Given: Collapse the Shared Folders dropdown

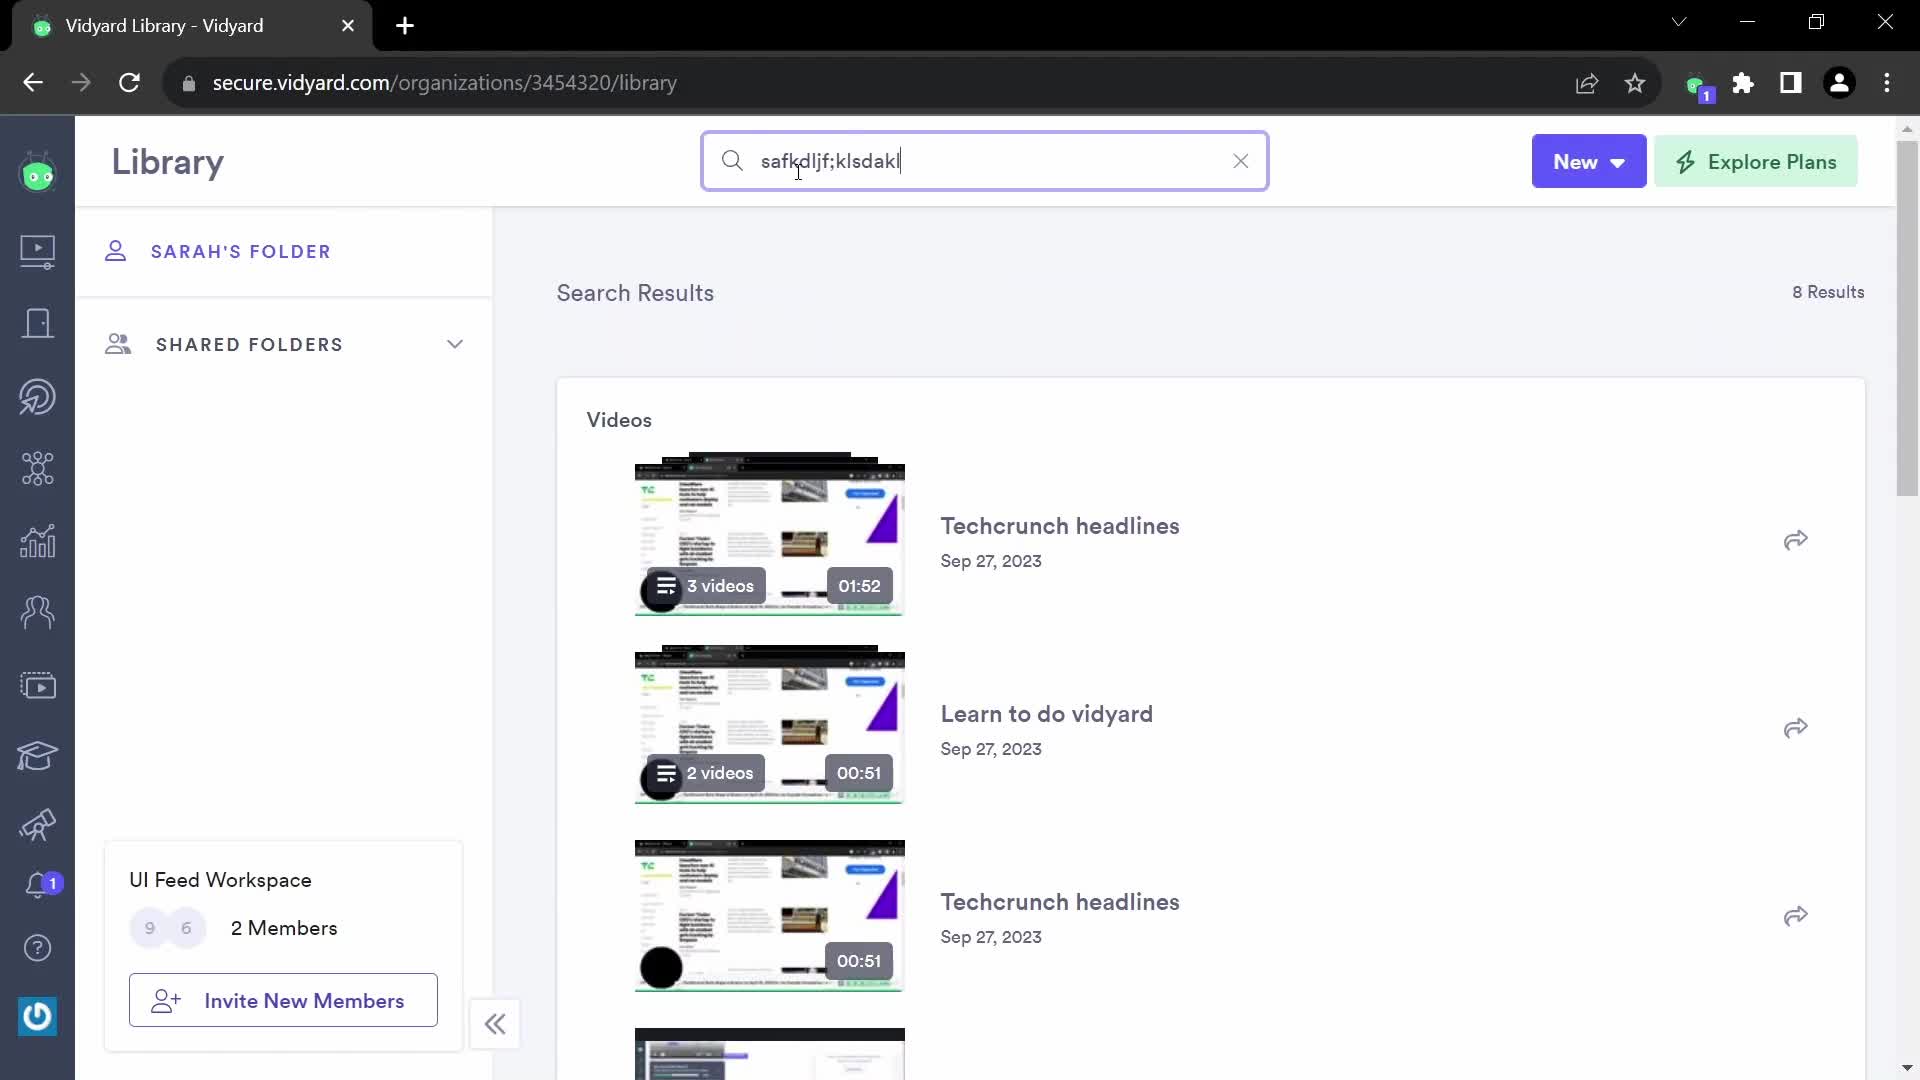Looking at the screenshot, I should pyautogui.click(x=455, y=344).
